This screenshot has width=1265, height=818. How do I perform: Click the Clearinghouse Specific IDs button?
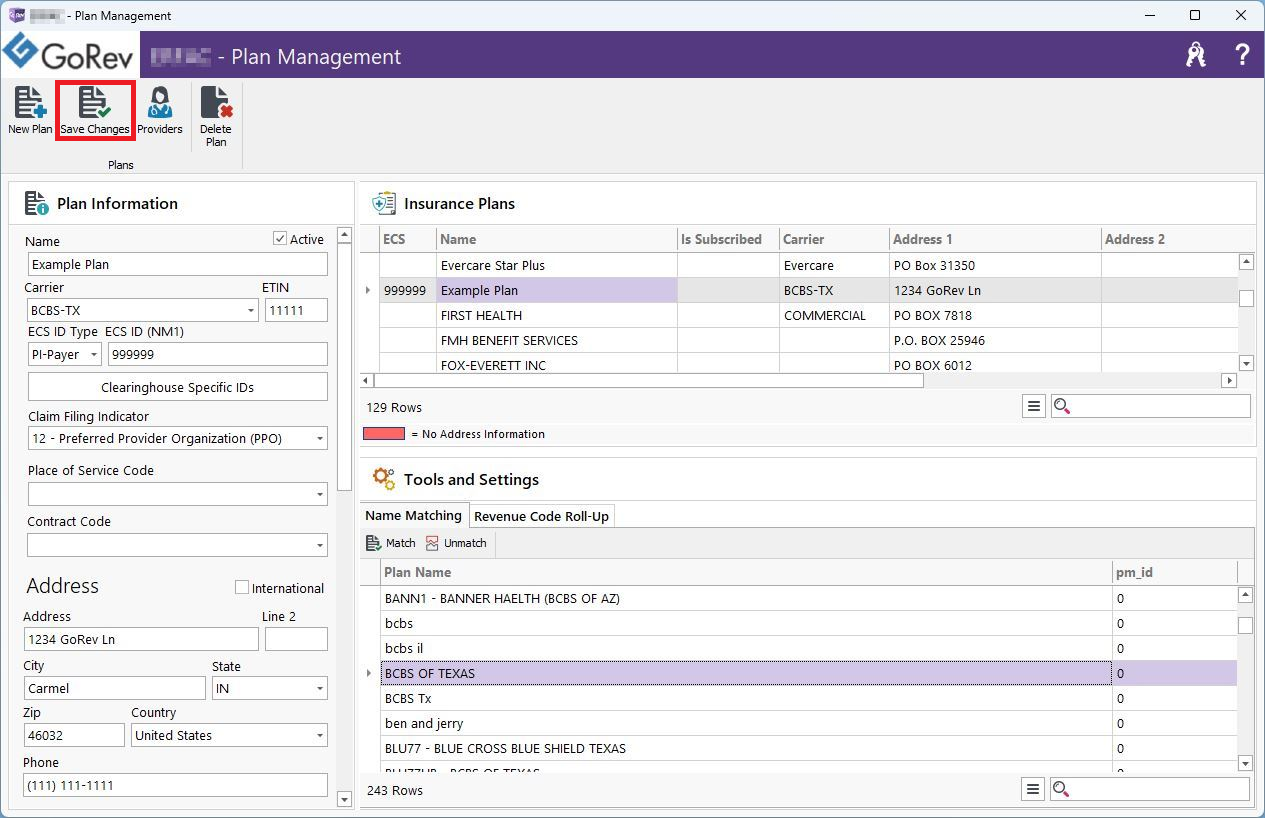[x=178, y=387]
